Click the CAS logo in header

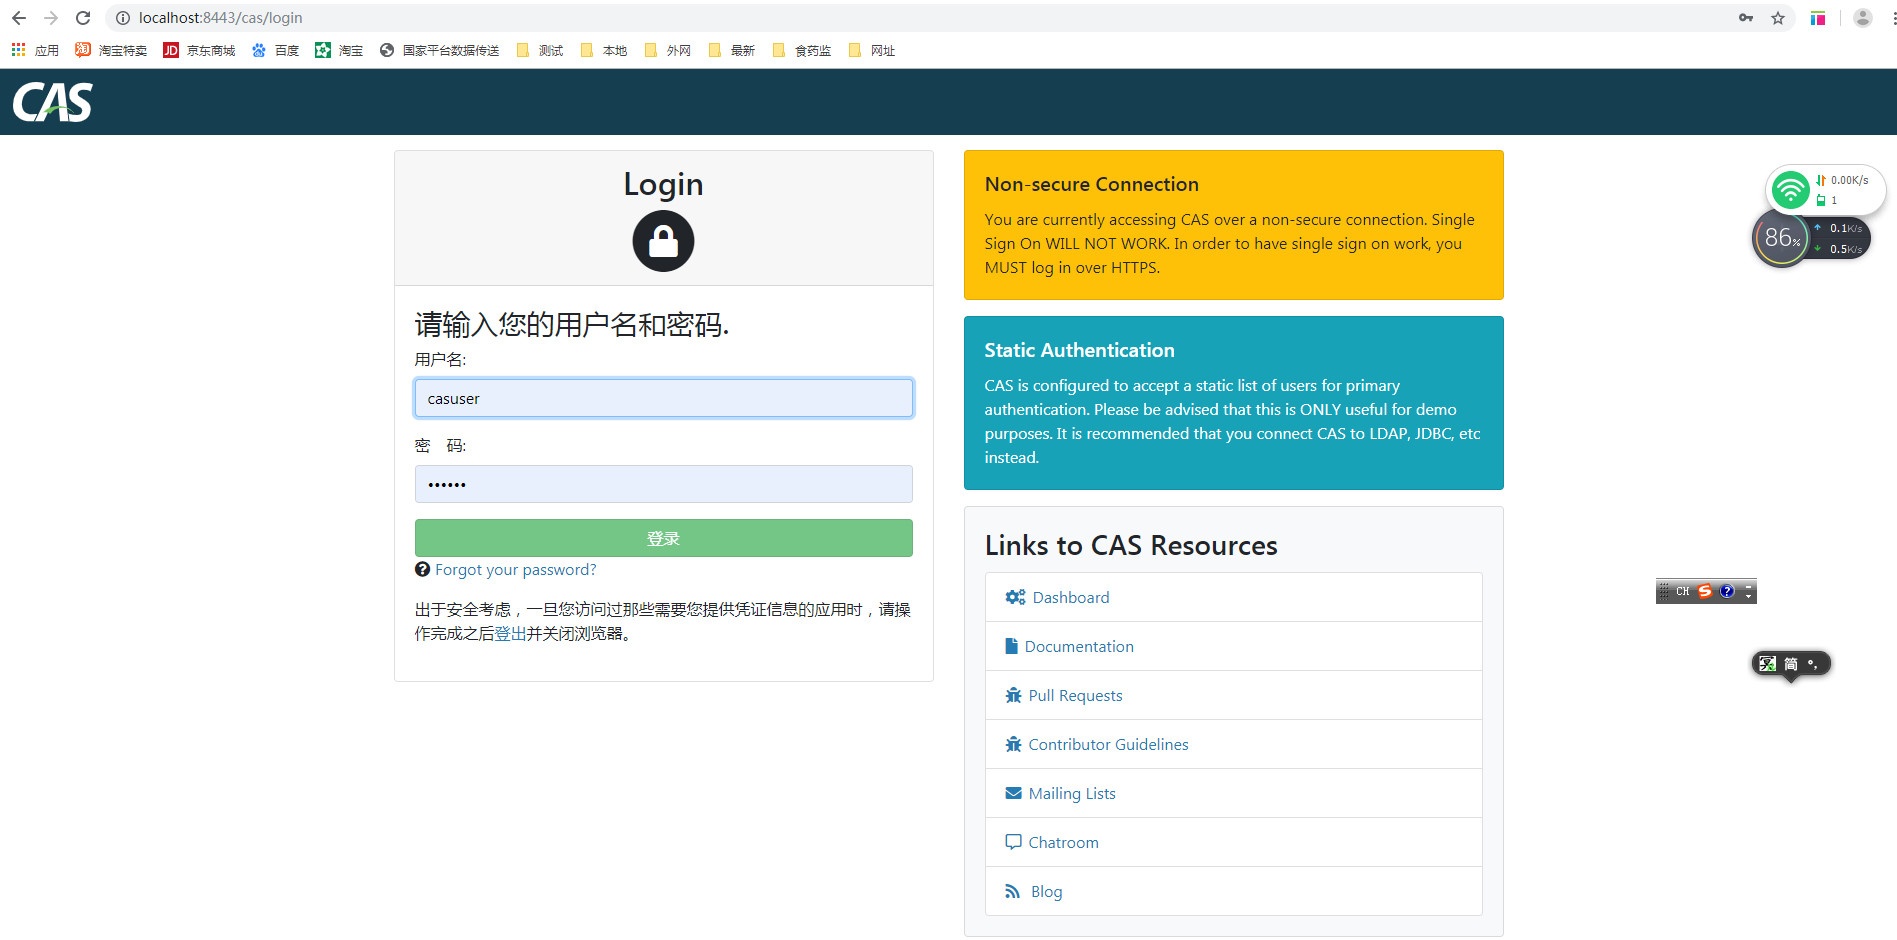(x=52, y=102)
